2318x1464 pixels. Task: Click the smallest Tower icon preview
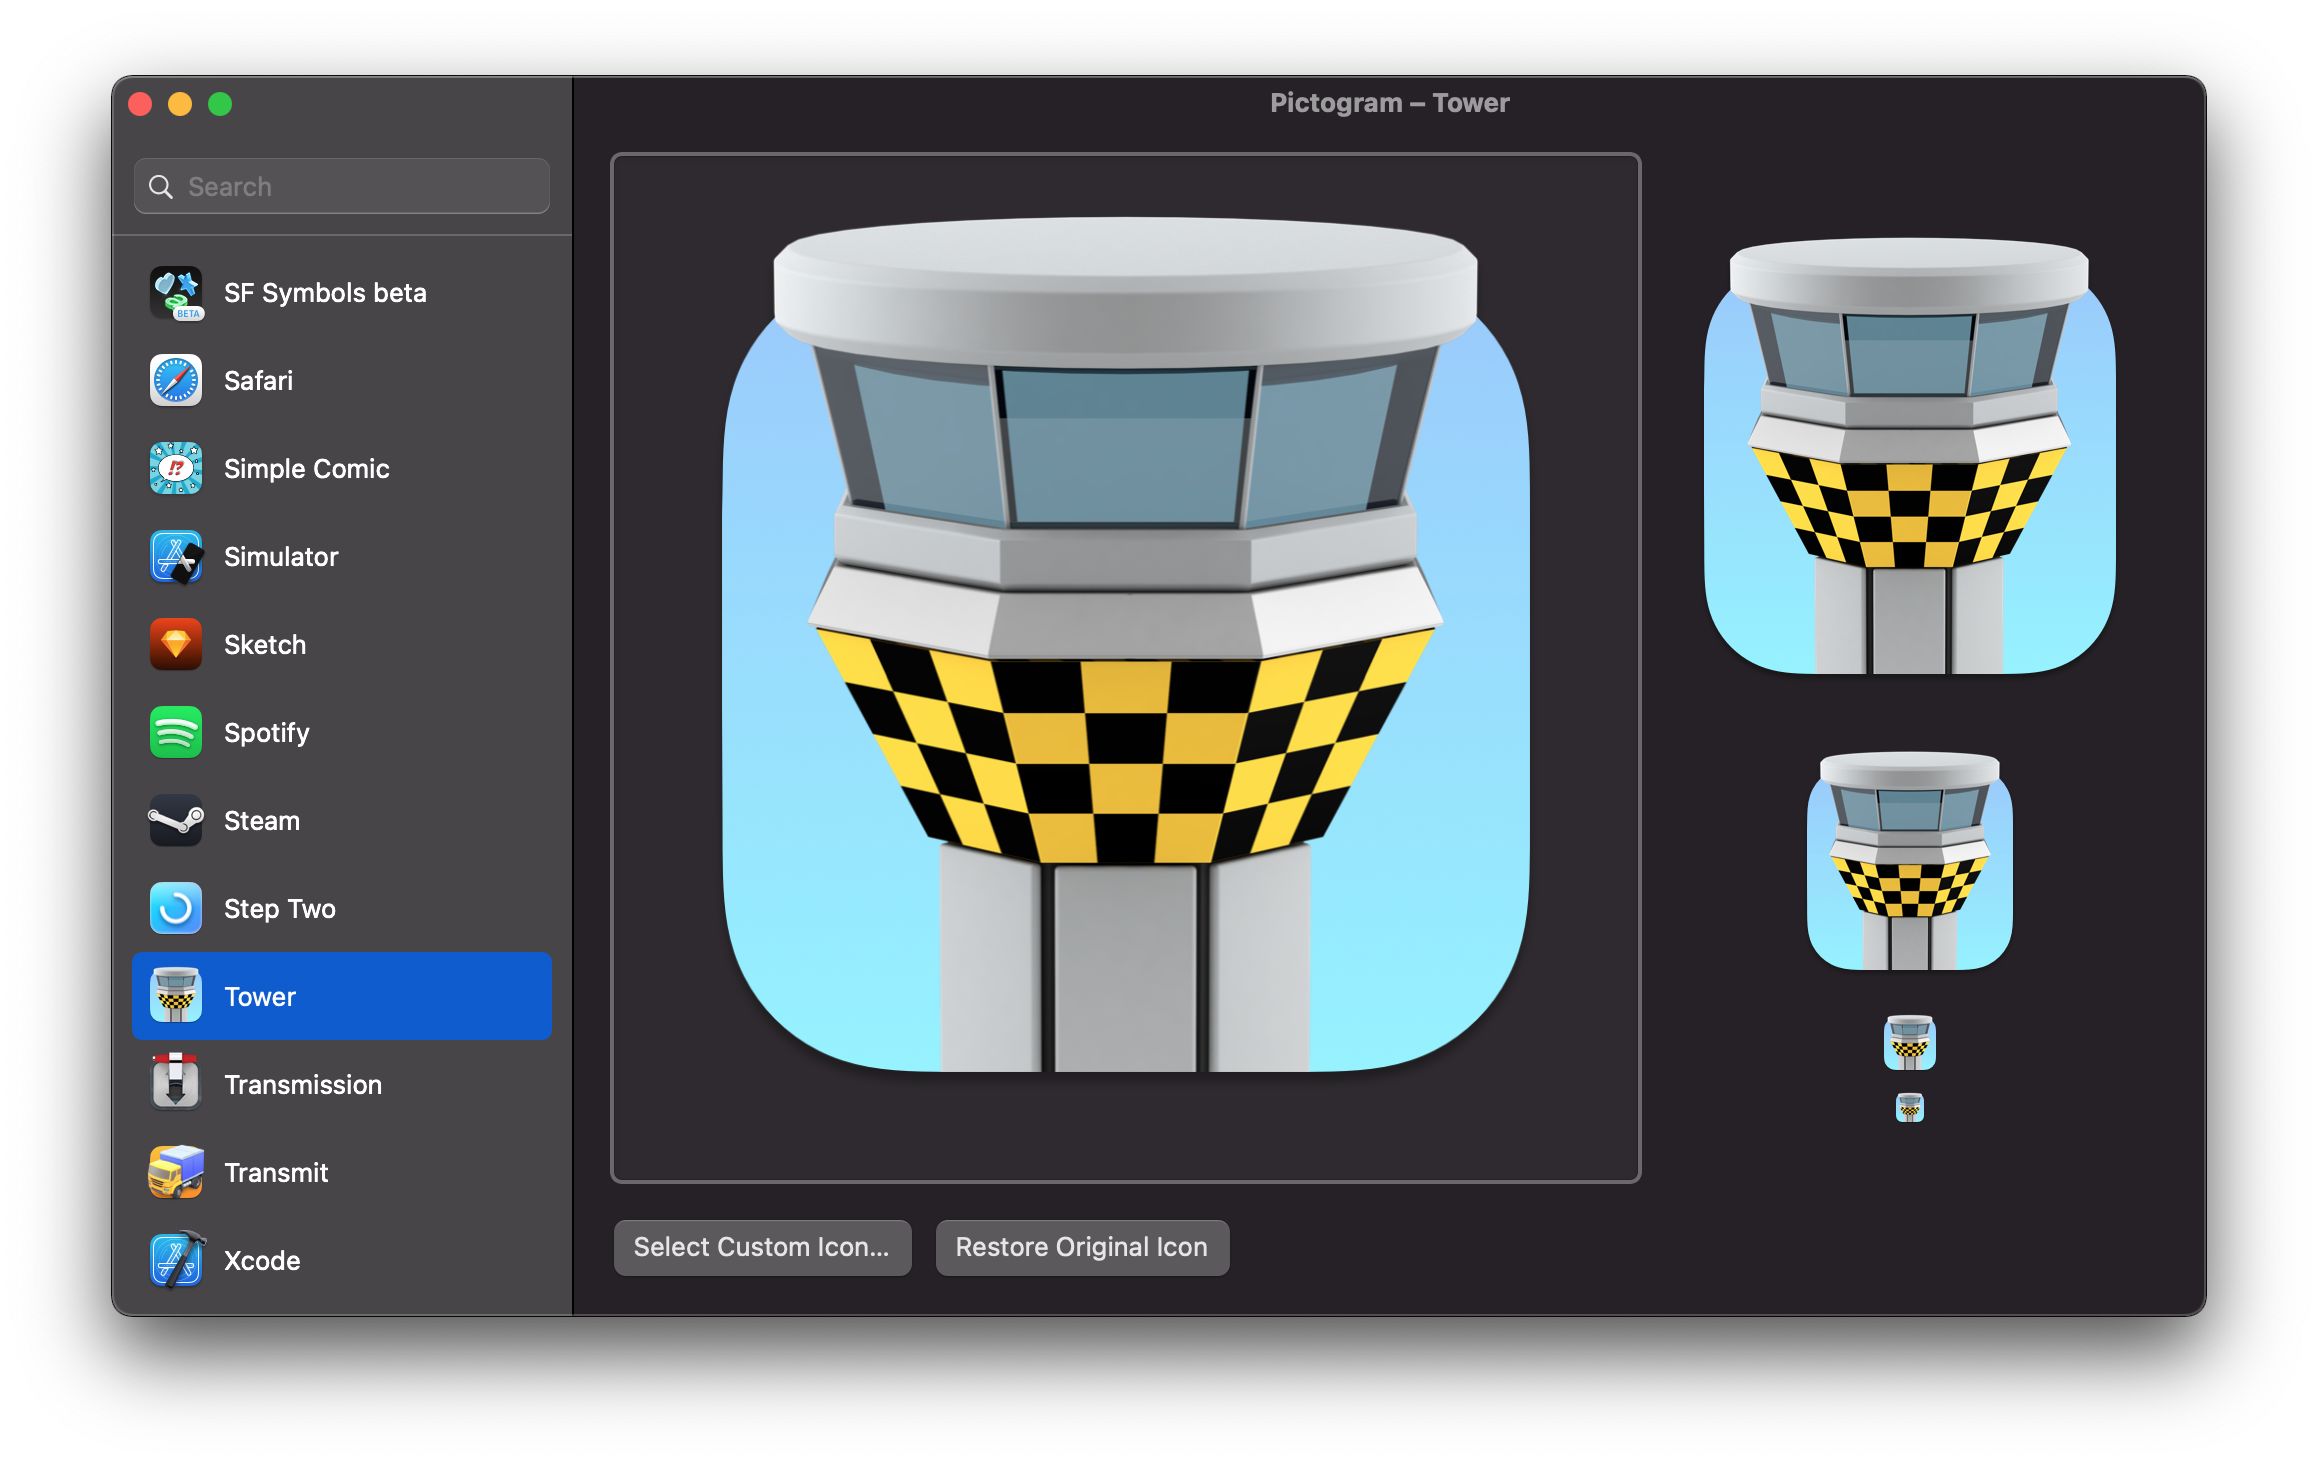[x=1908, y=1108]
